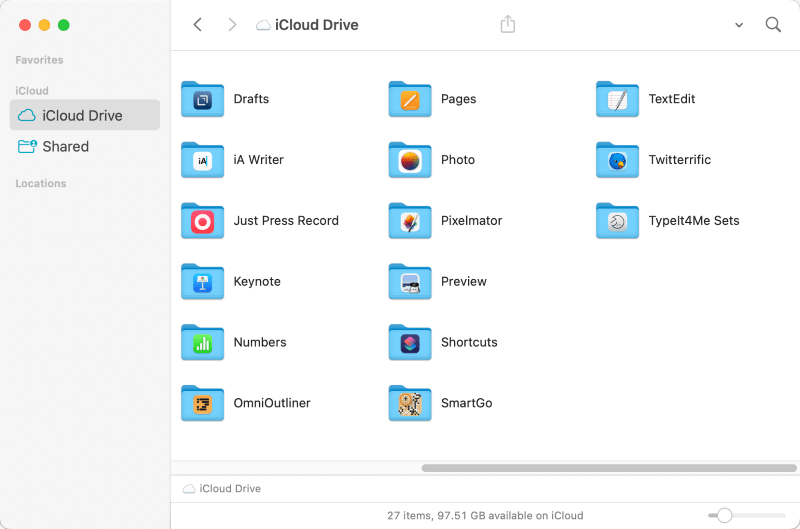
Task: Go back with the left chevron
Action: tap(198, 25)
